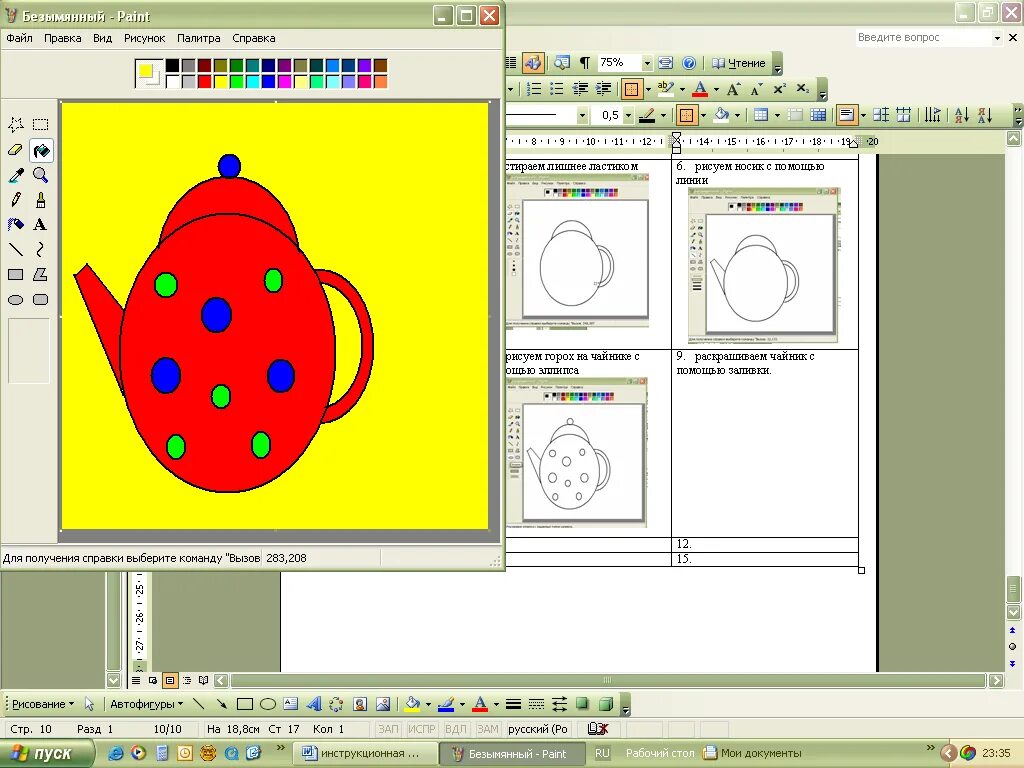The height and width of the screenshot is (768, 1024).
Task: Pick the bright green color in Paint palette
Action: tap(236, 82)
